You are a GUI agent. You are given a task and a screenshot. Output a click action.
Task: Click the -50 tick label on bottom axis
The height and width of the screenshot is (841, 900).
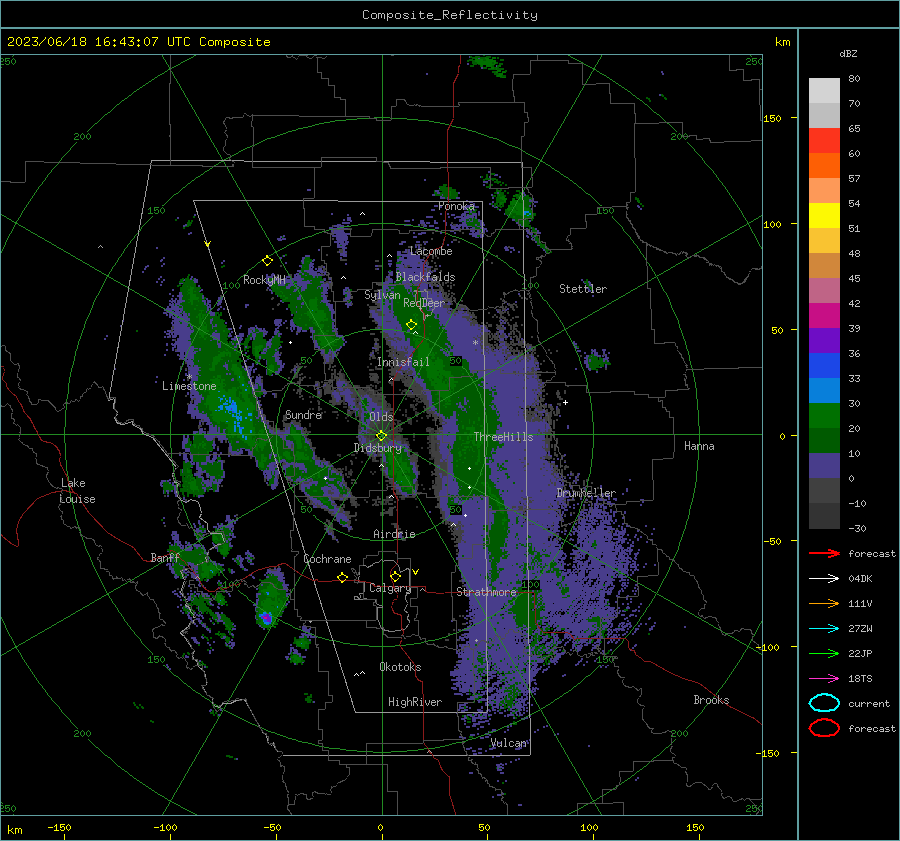pos(272,828)
